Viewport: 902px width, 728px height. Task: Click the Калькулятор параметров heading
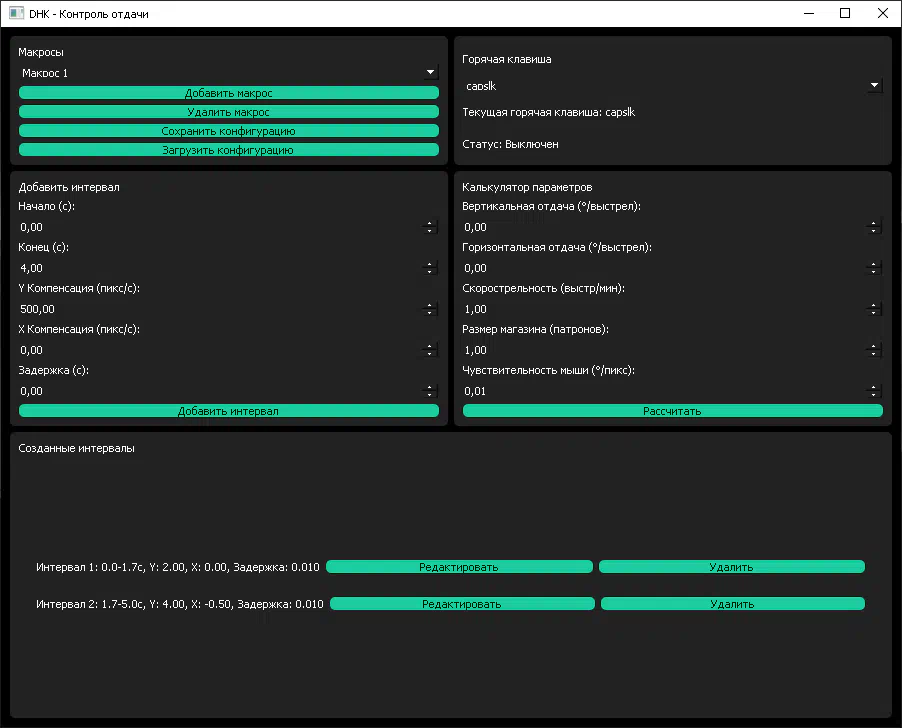[527, 187]
